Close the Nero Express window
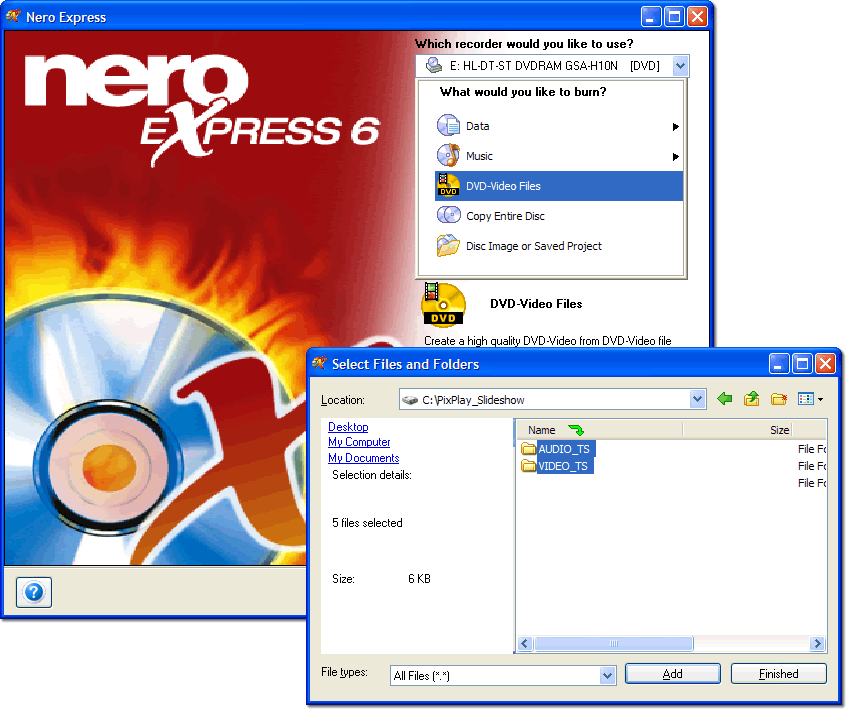 tap(698, 16)
